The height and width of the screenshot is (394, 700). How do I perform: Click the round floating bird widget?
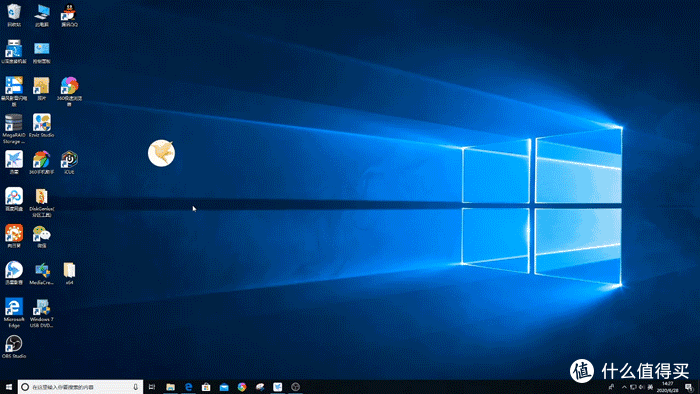point(161,153)
